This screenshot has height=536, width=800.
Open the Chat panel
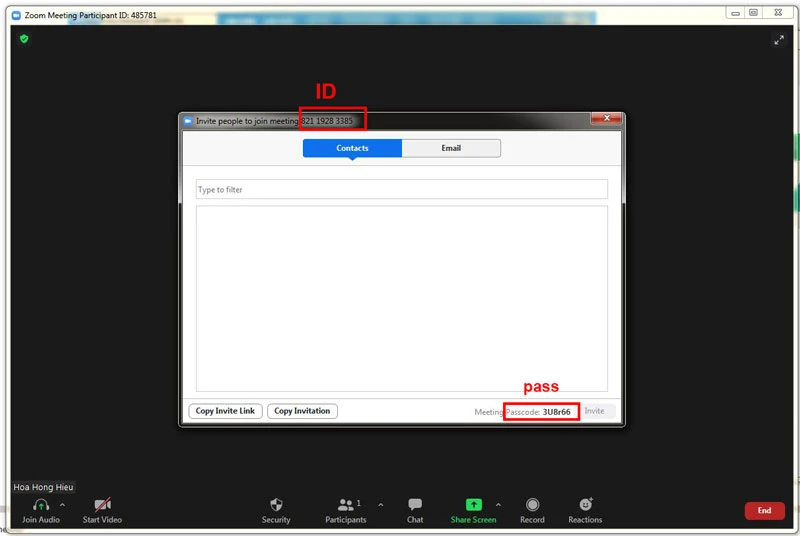pos(415,511)
